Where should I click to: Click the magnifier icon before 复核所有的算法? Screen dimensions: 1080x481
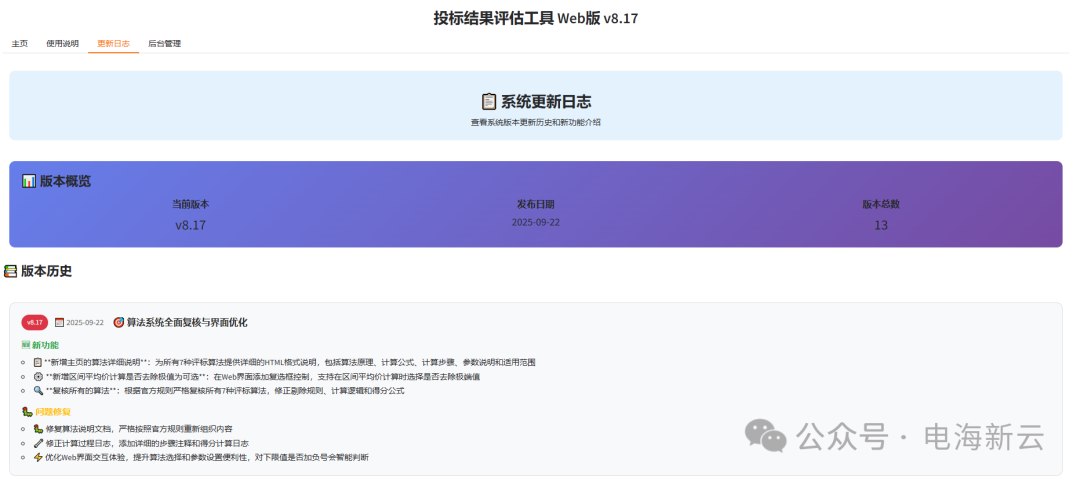(x=38, y=391)
